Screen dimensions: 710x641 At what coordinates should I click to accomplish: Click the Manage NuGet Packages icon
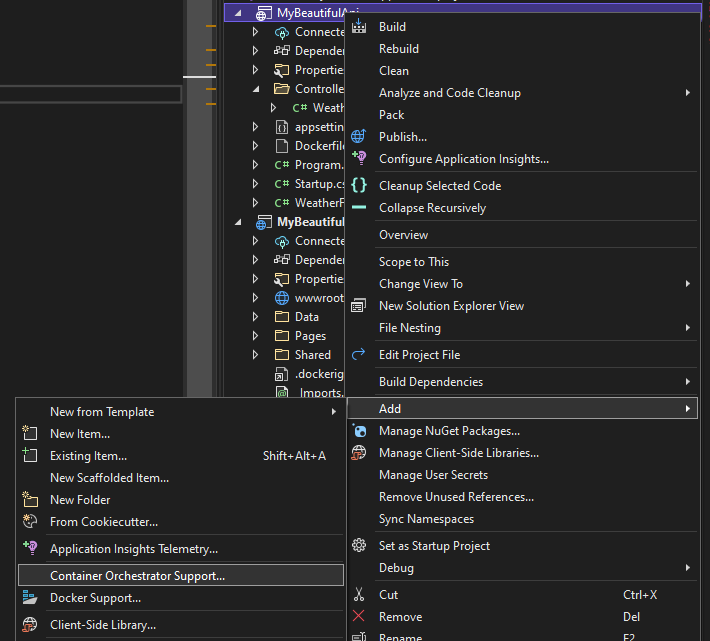click(360, 431)
